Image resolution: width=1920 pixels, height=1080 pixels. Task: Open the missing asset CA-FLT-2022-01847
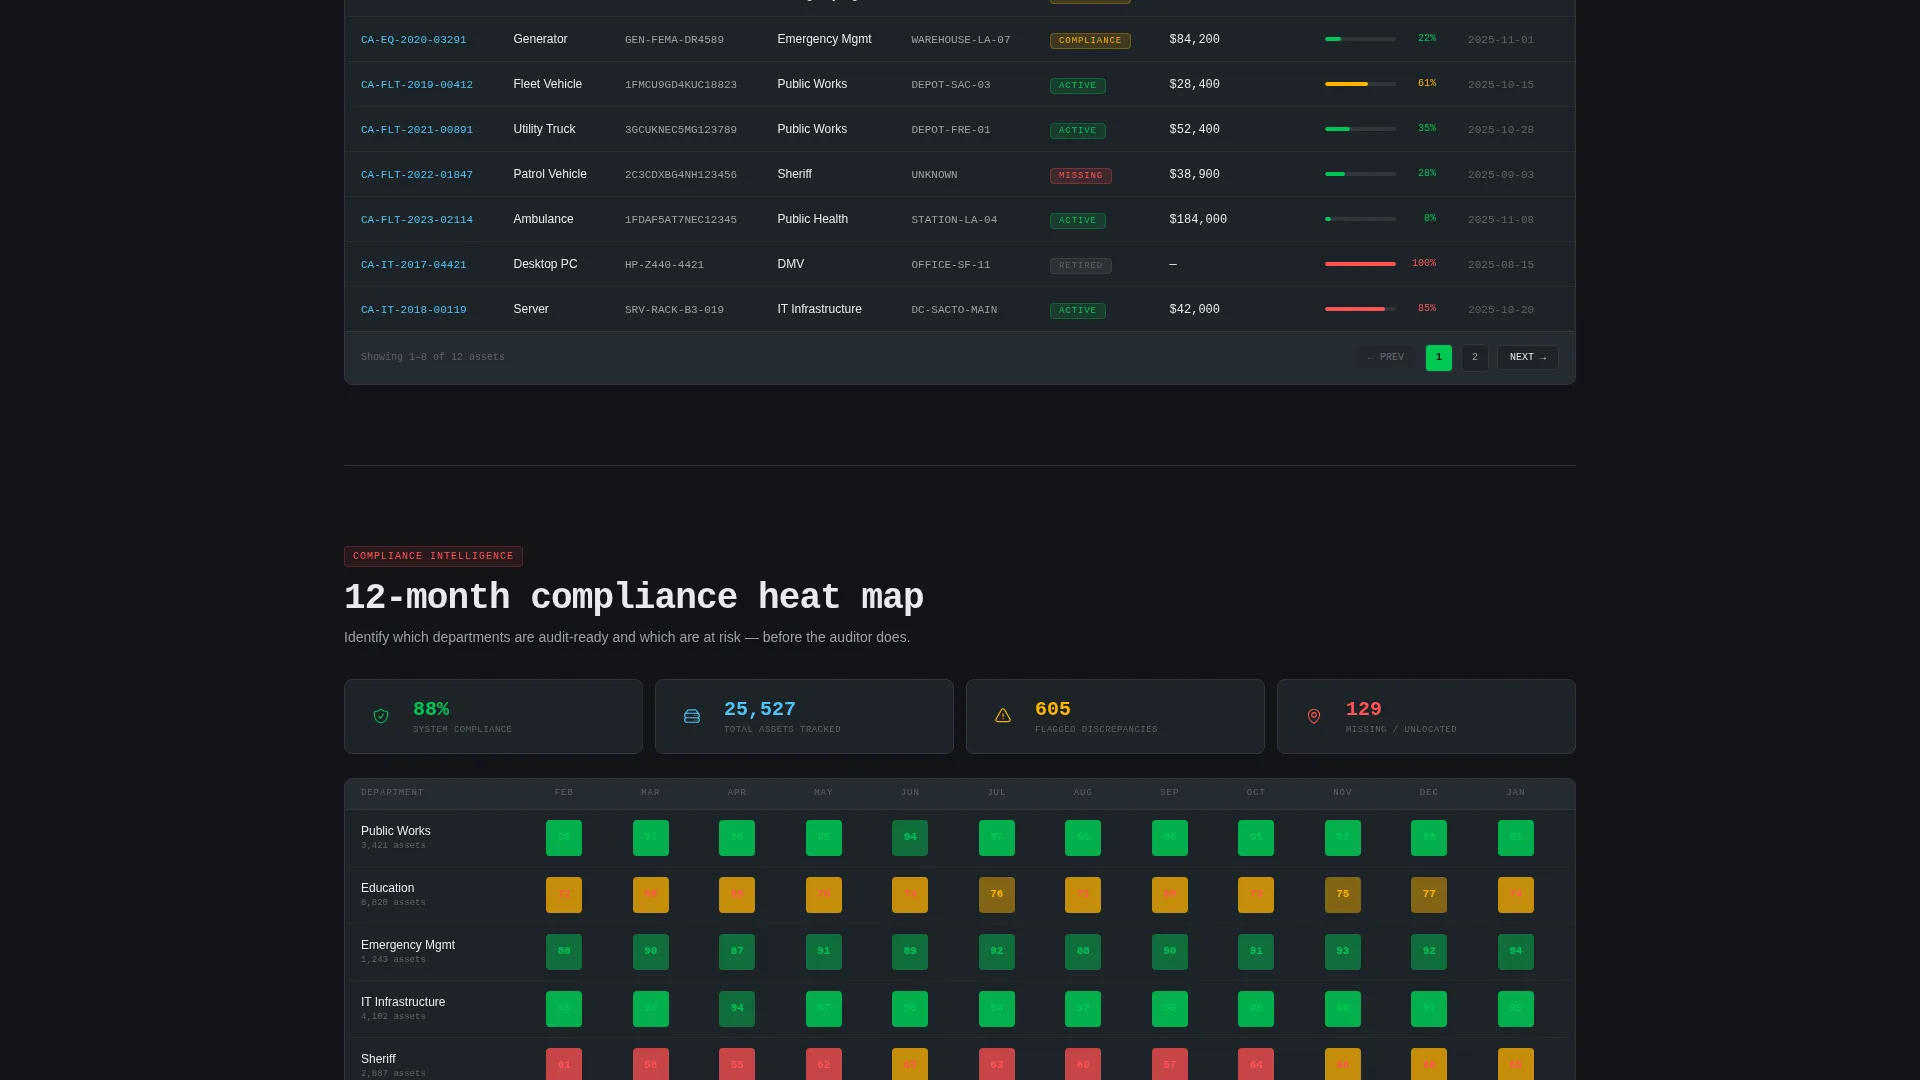point(417,175)
